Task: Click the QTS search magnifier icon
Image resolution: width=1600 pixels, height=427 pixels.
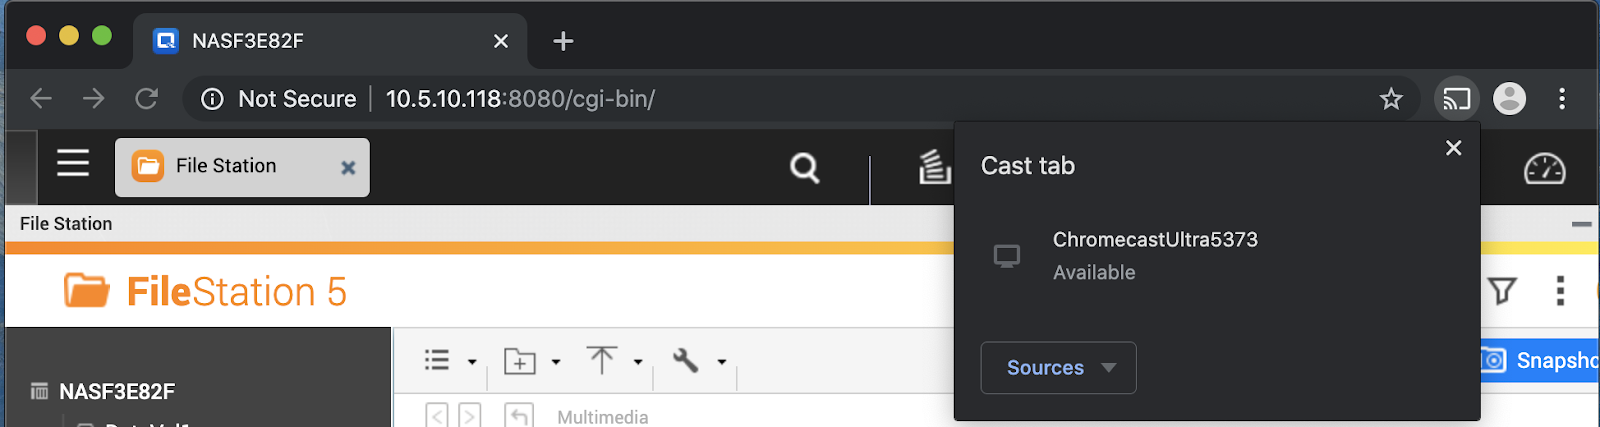Action: pos(804,168)
